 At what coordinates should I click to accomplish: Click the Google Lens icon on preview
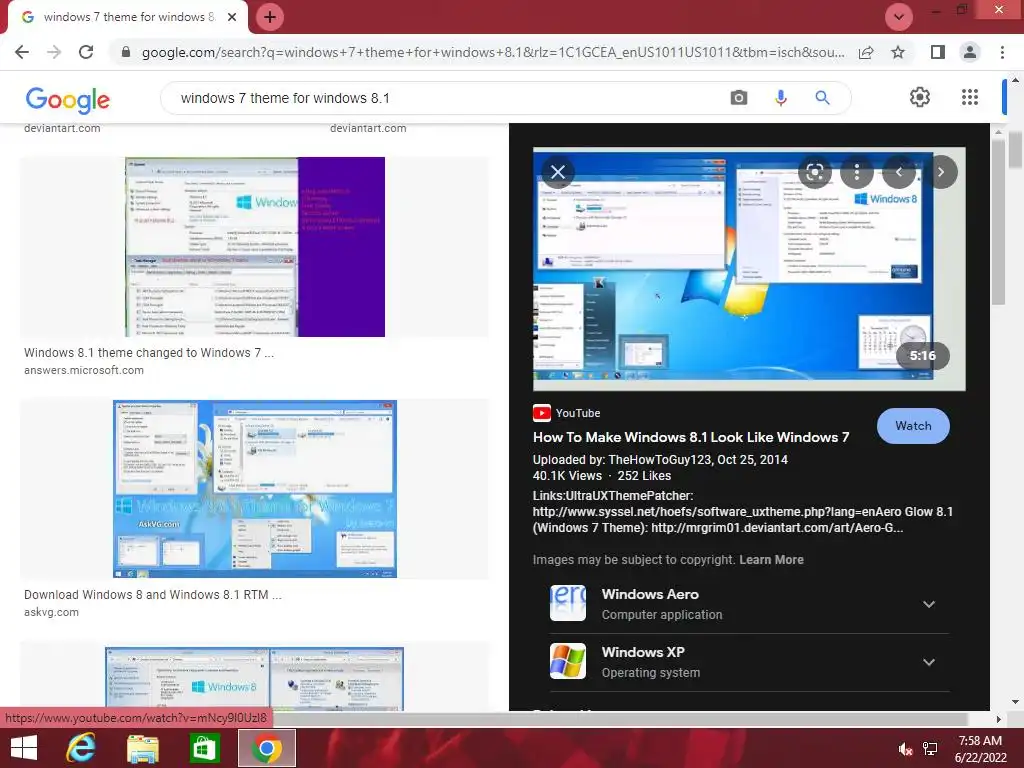[x=814, y=172]
